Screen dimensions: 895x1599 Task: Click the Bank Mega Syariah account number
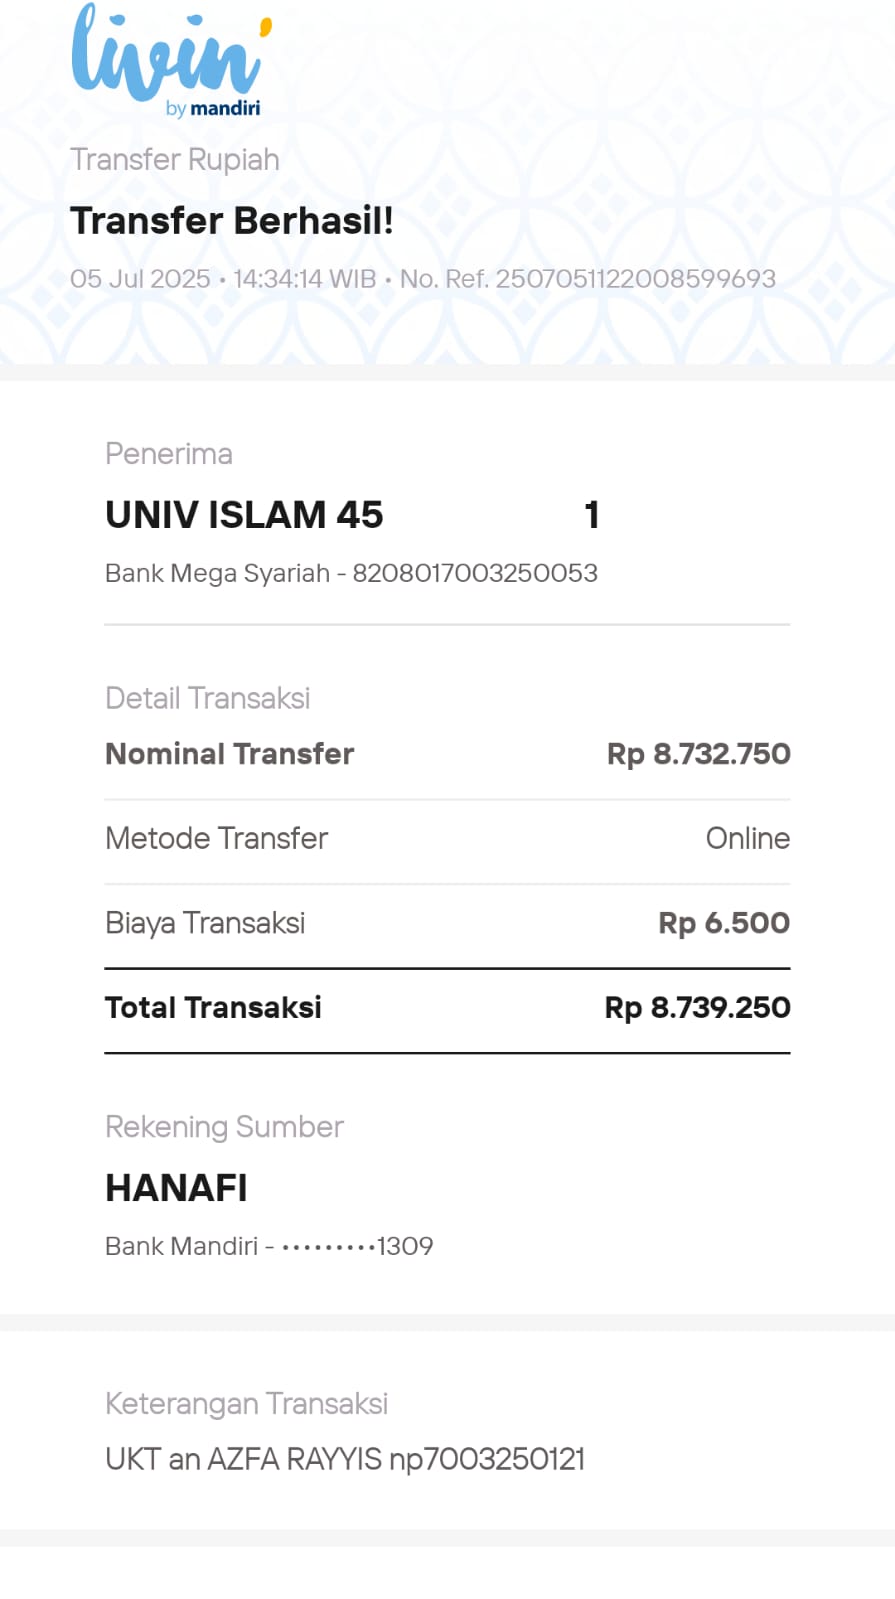pyautogui.click(x=475, y=573)
